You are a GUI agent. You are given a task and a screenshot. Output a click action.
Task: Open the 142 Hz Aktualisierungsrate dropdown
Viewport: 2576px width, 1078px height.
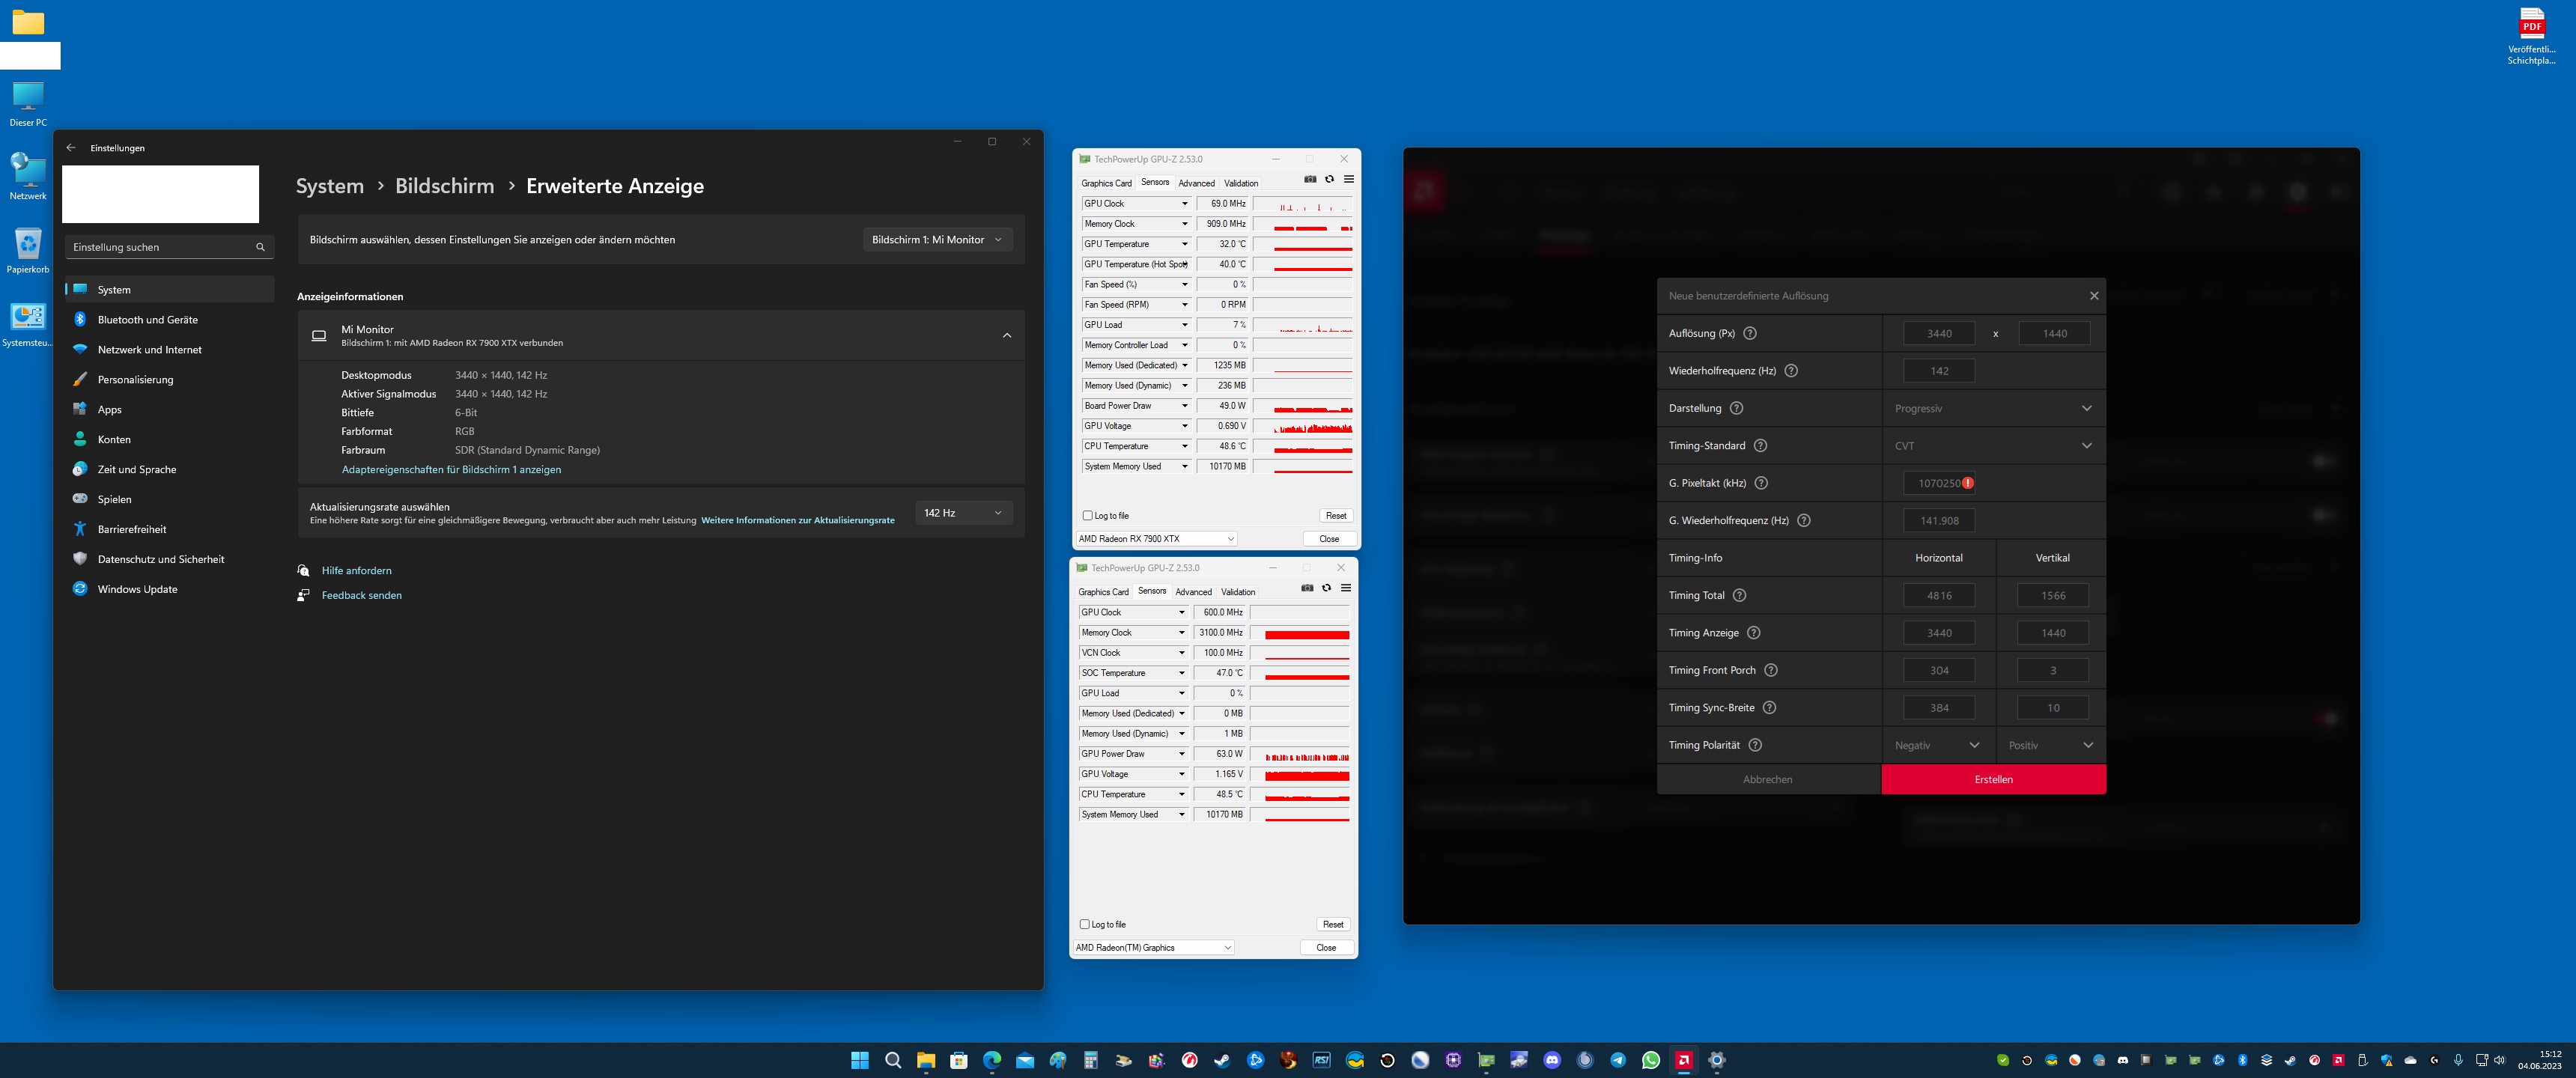tap(963, 513)
